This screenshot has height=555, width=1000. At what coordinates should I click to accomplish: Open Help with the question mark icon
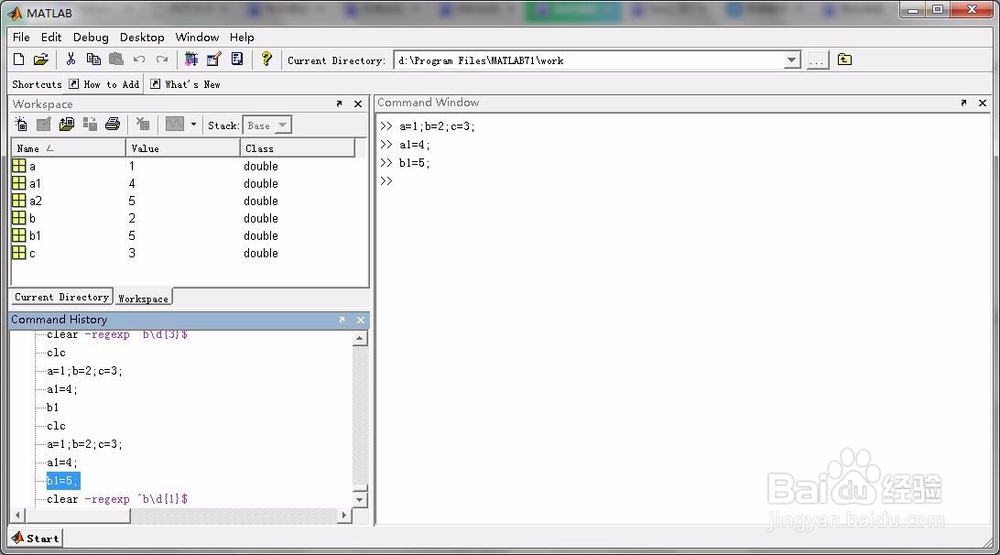pyautogui.click(x=267, y=59)
